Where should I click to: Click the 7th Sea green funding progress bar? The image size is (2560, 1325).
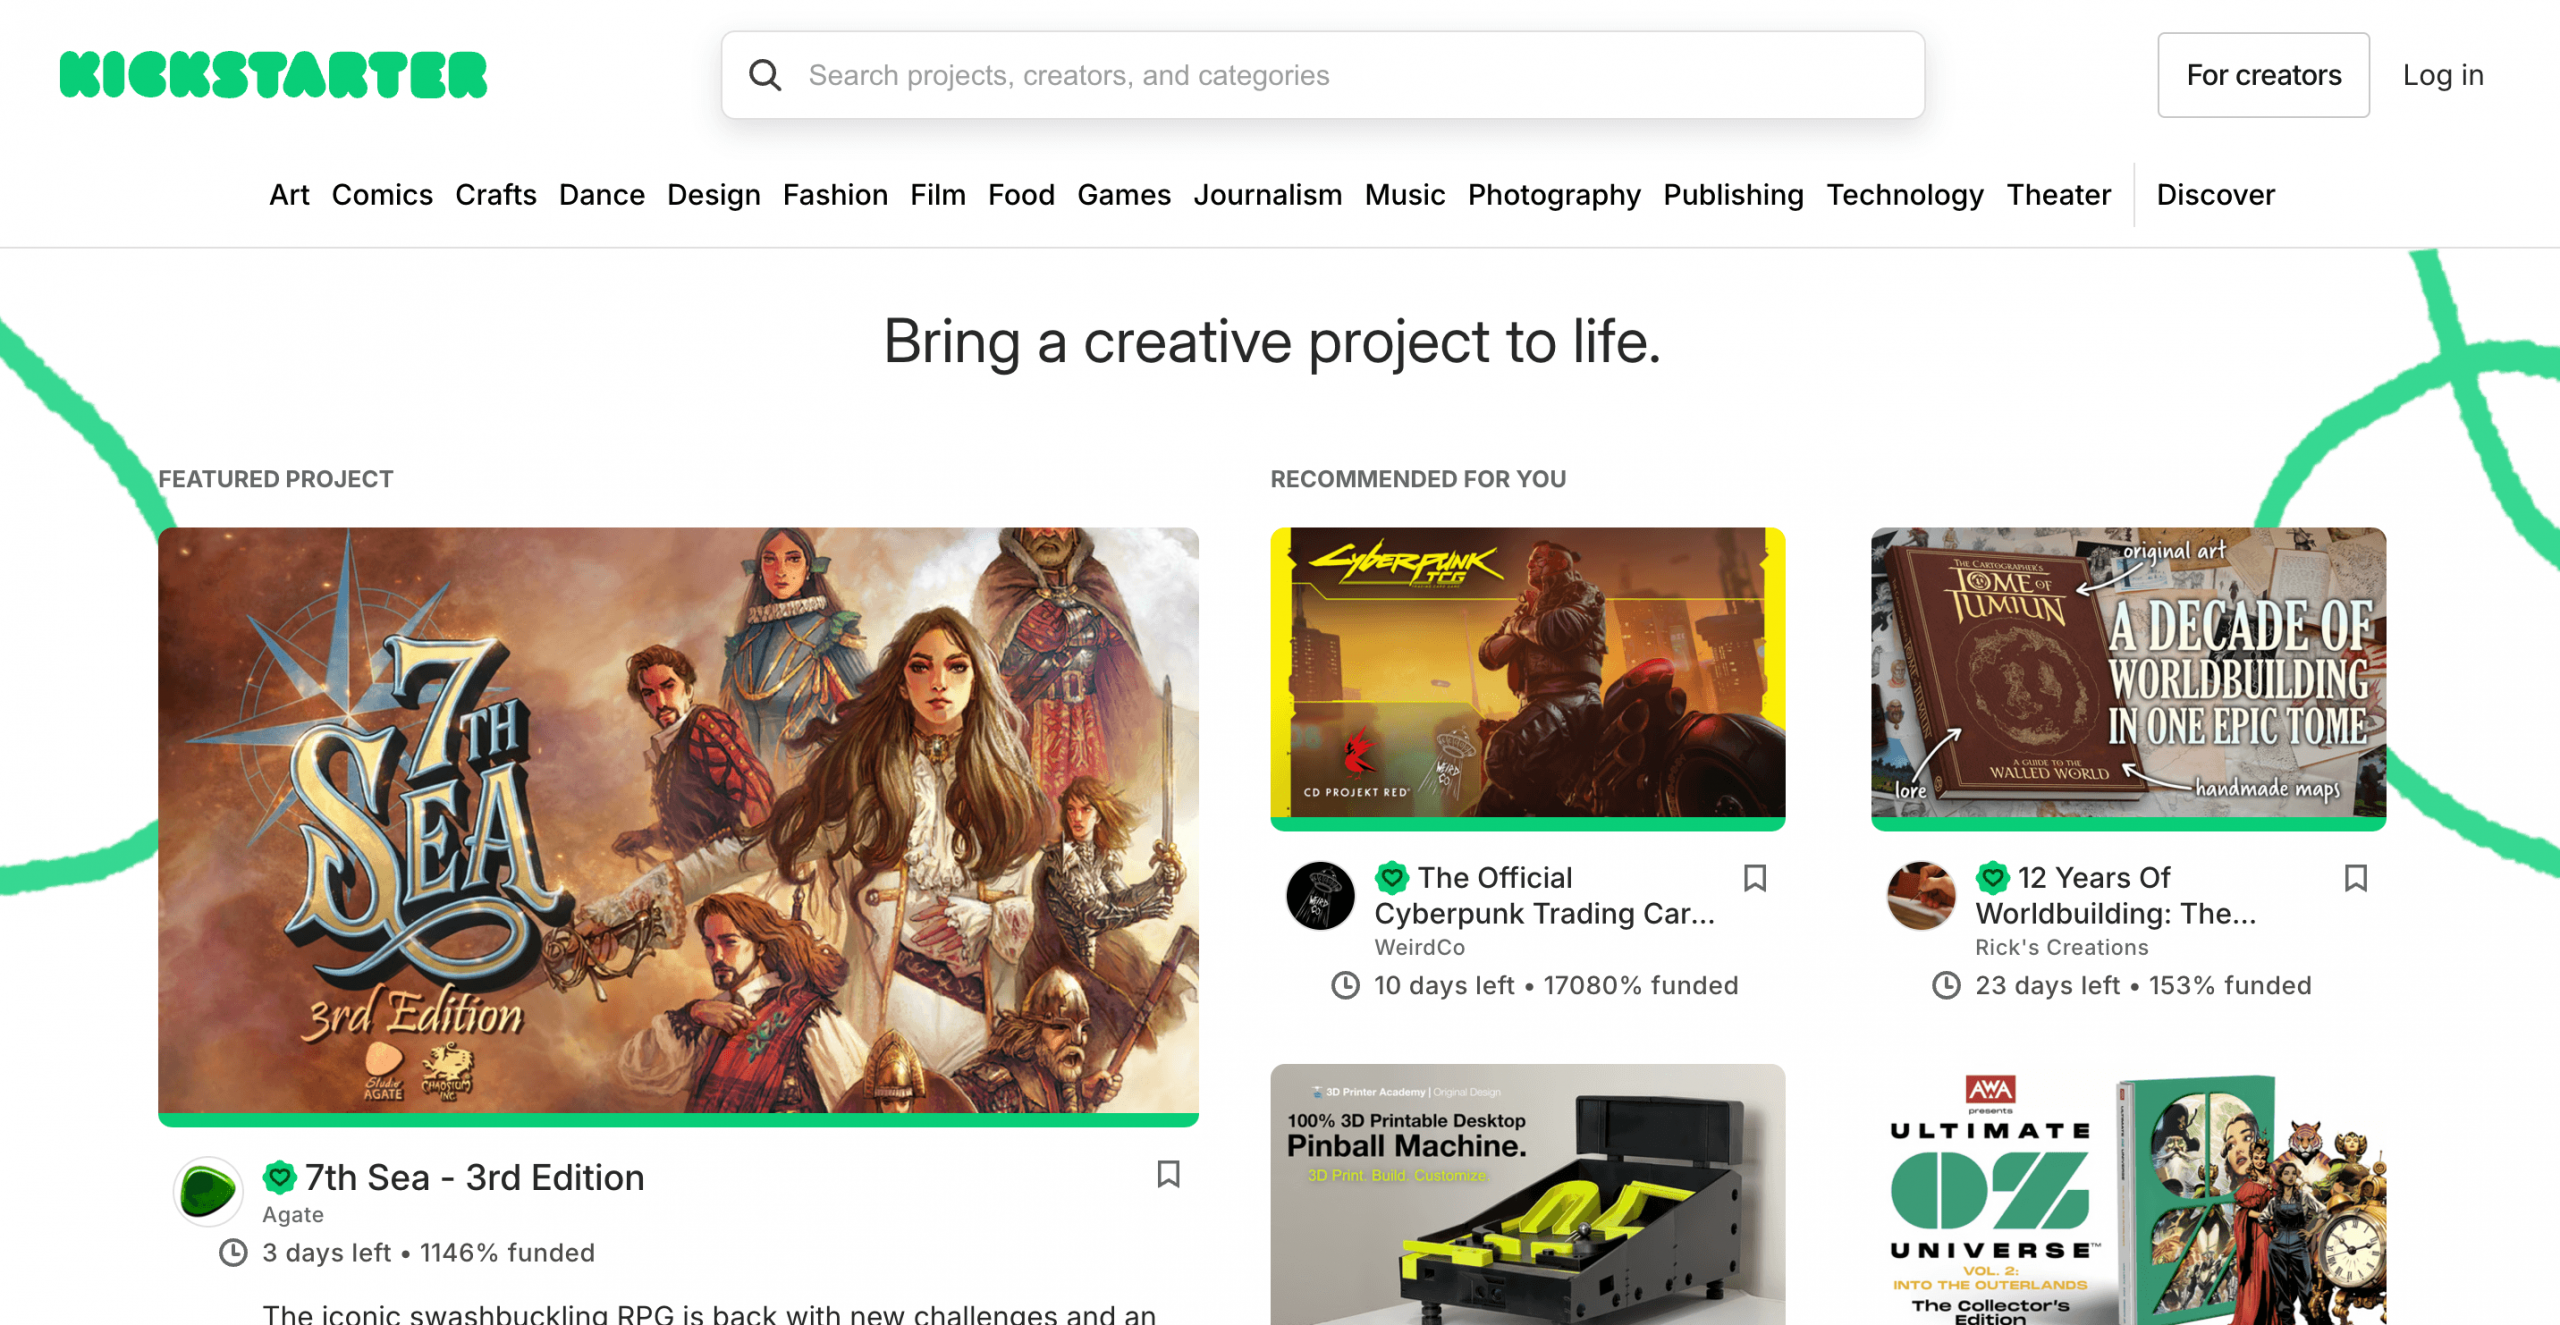678,1120
